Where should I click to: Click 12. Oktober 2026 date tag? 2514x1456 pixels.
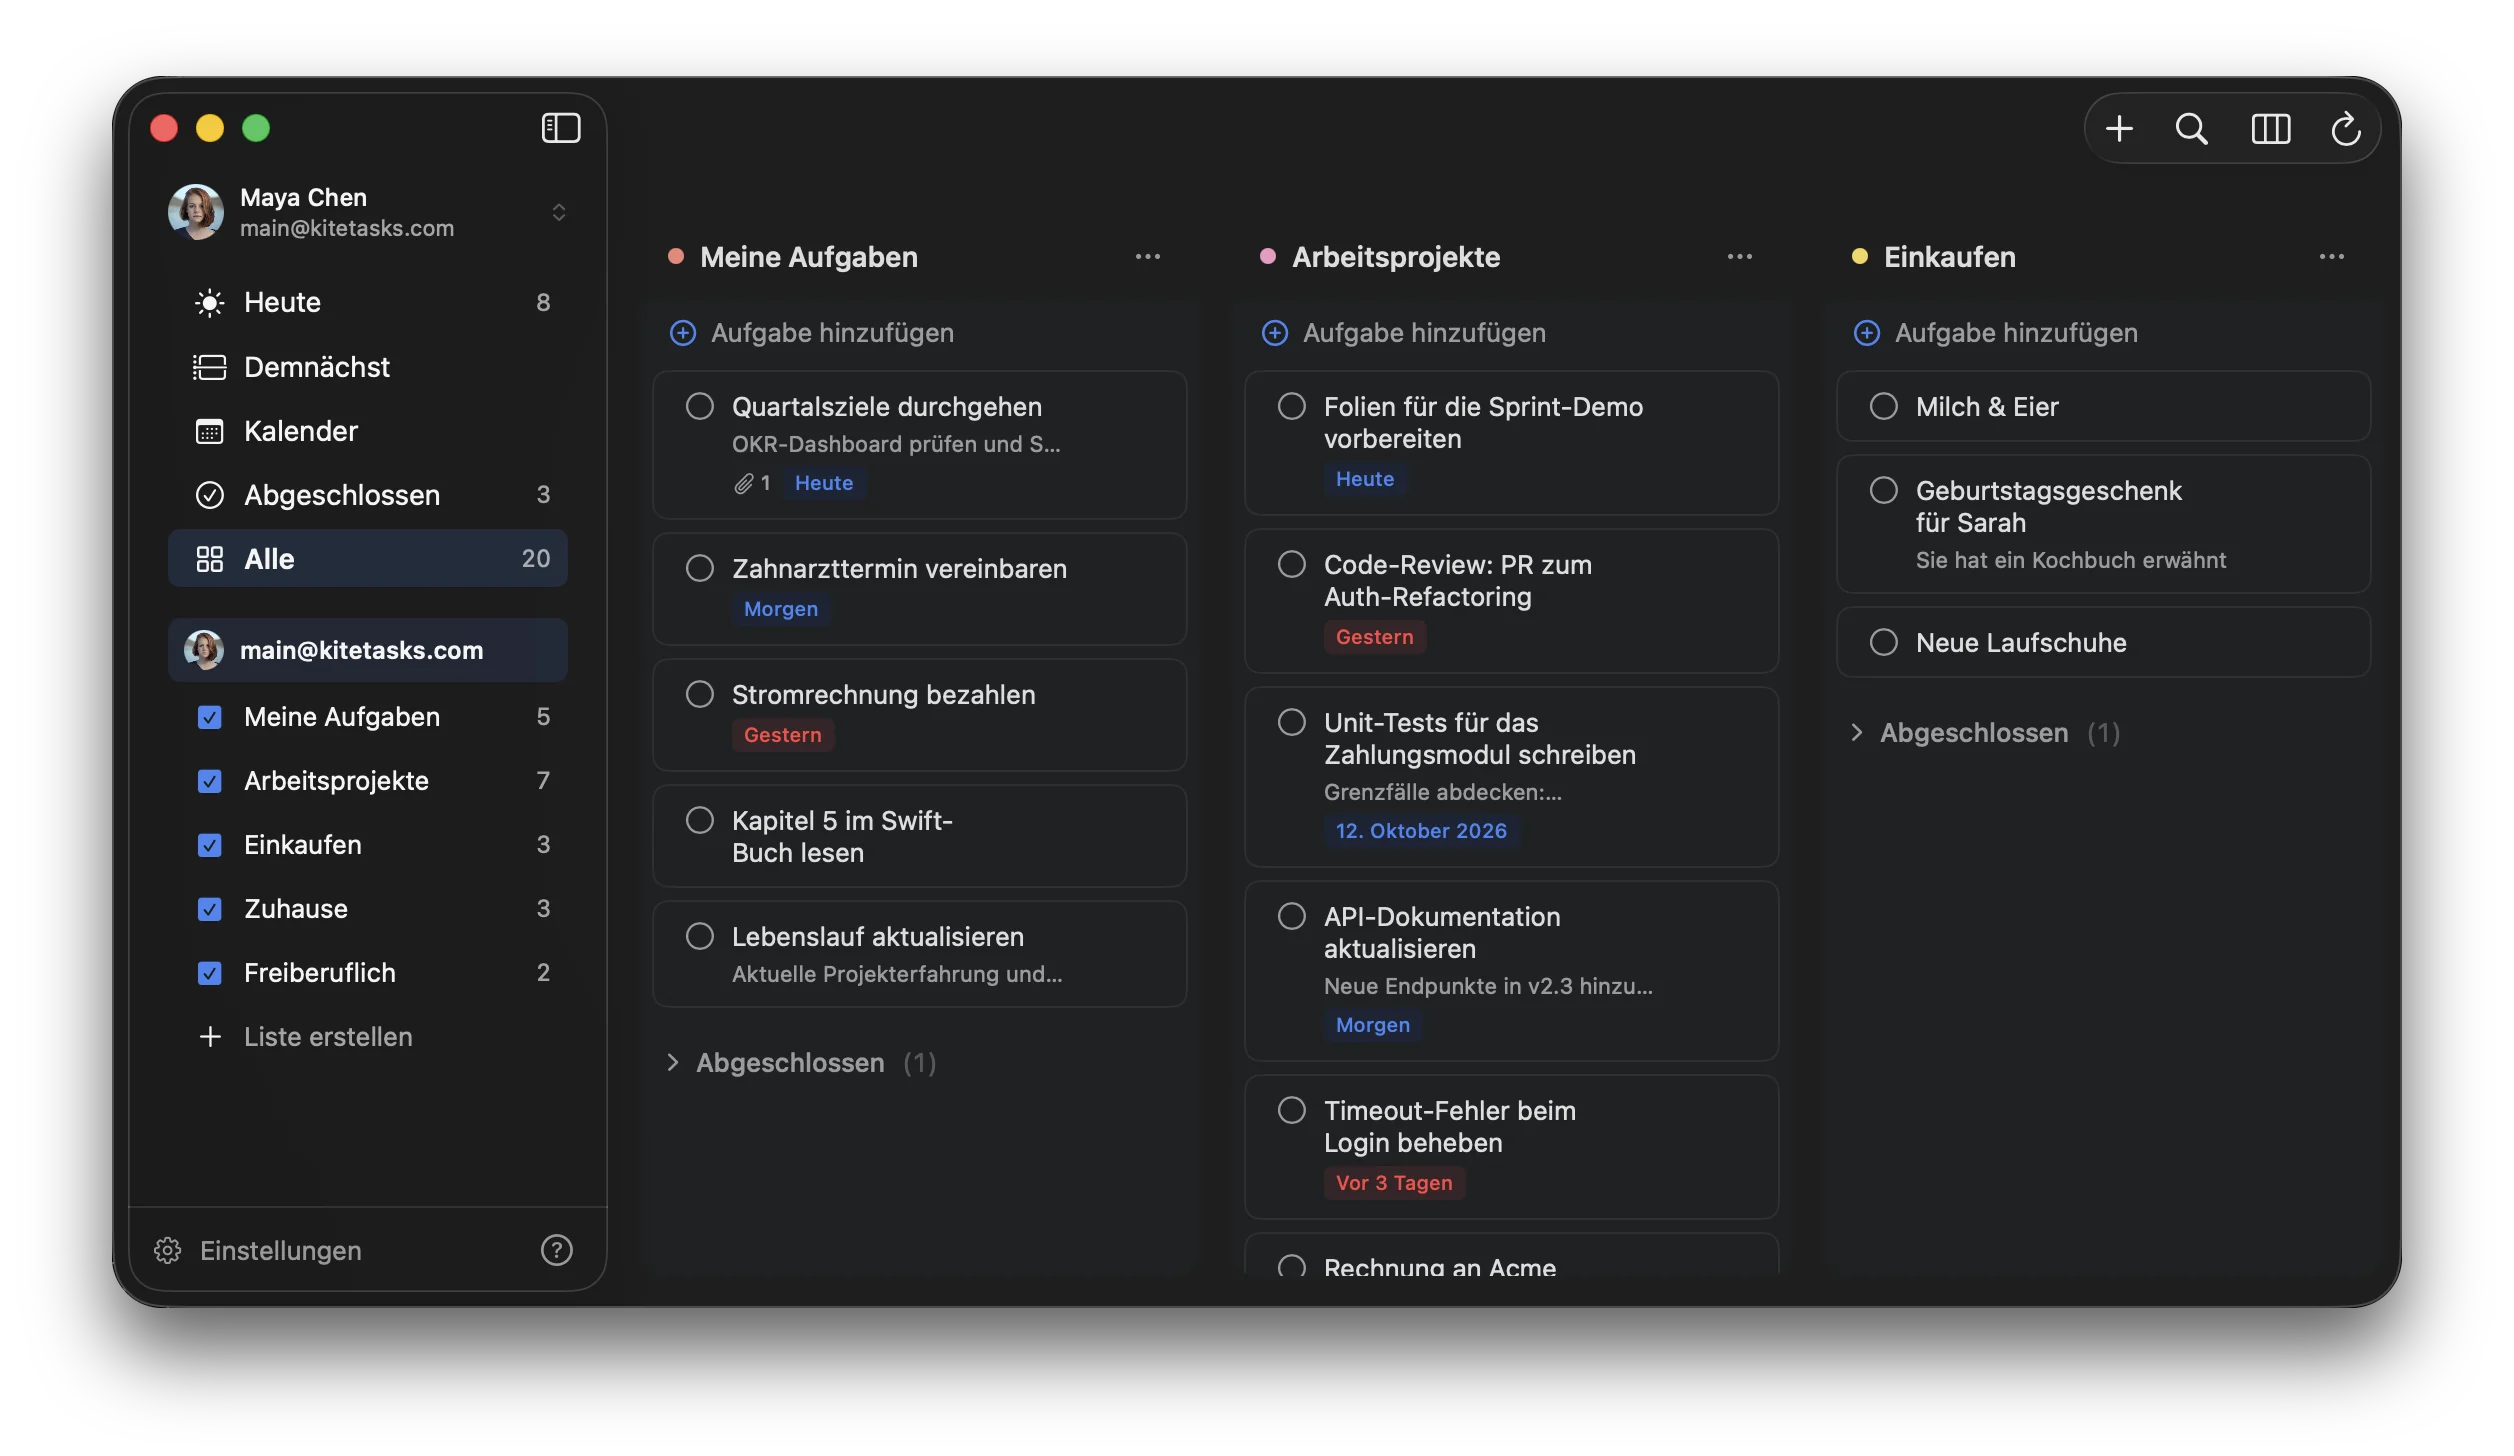pos(1421,831)
